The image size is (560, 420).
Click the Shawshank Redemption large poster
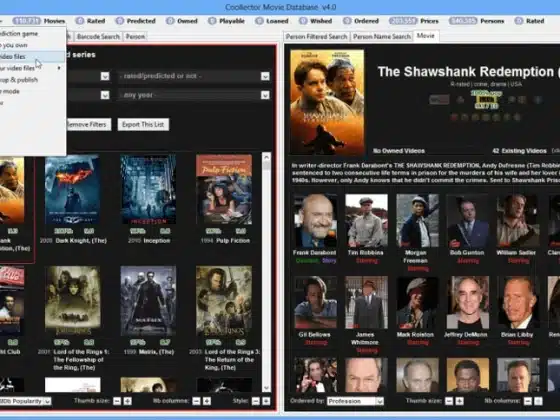click(327, 102)
